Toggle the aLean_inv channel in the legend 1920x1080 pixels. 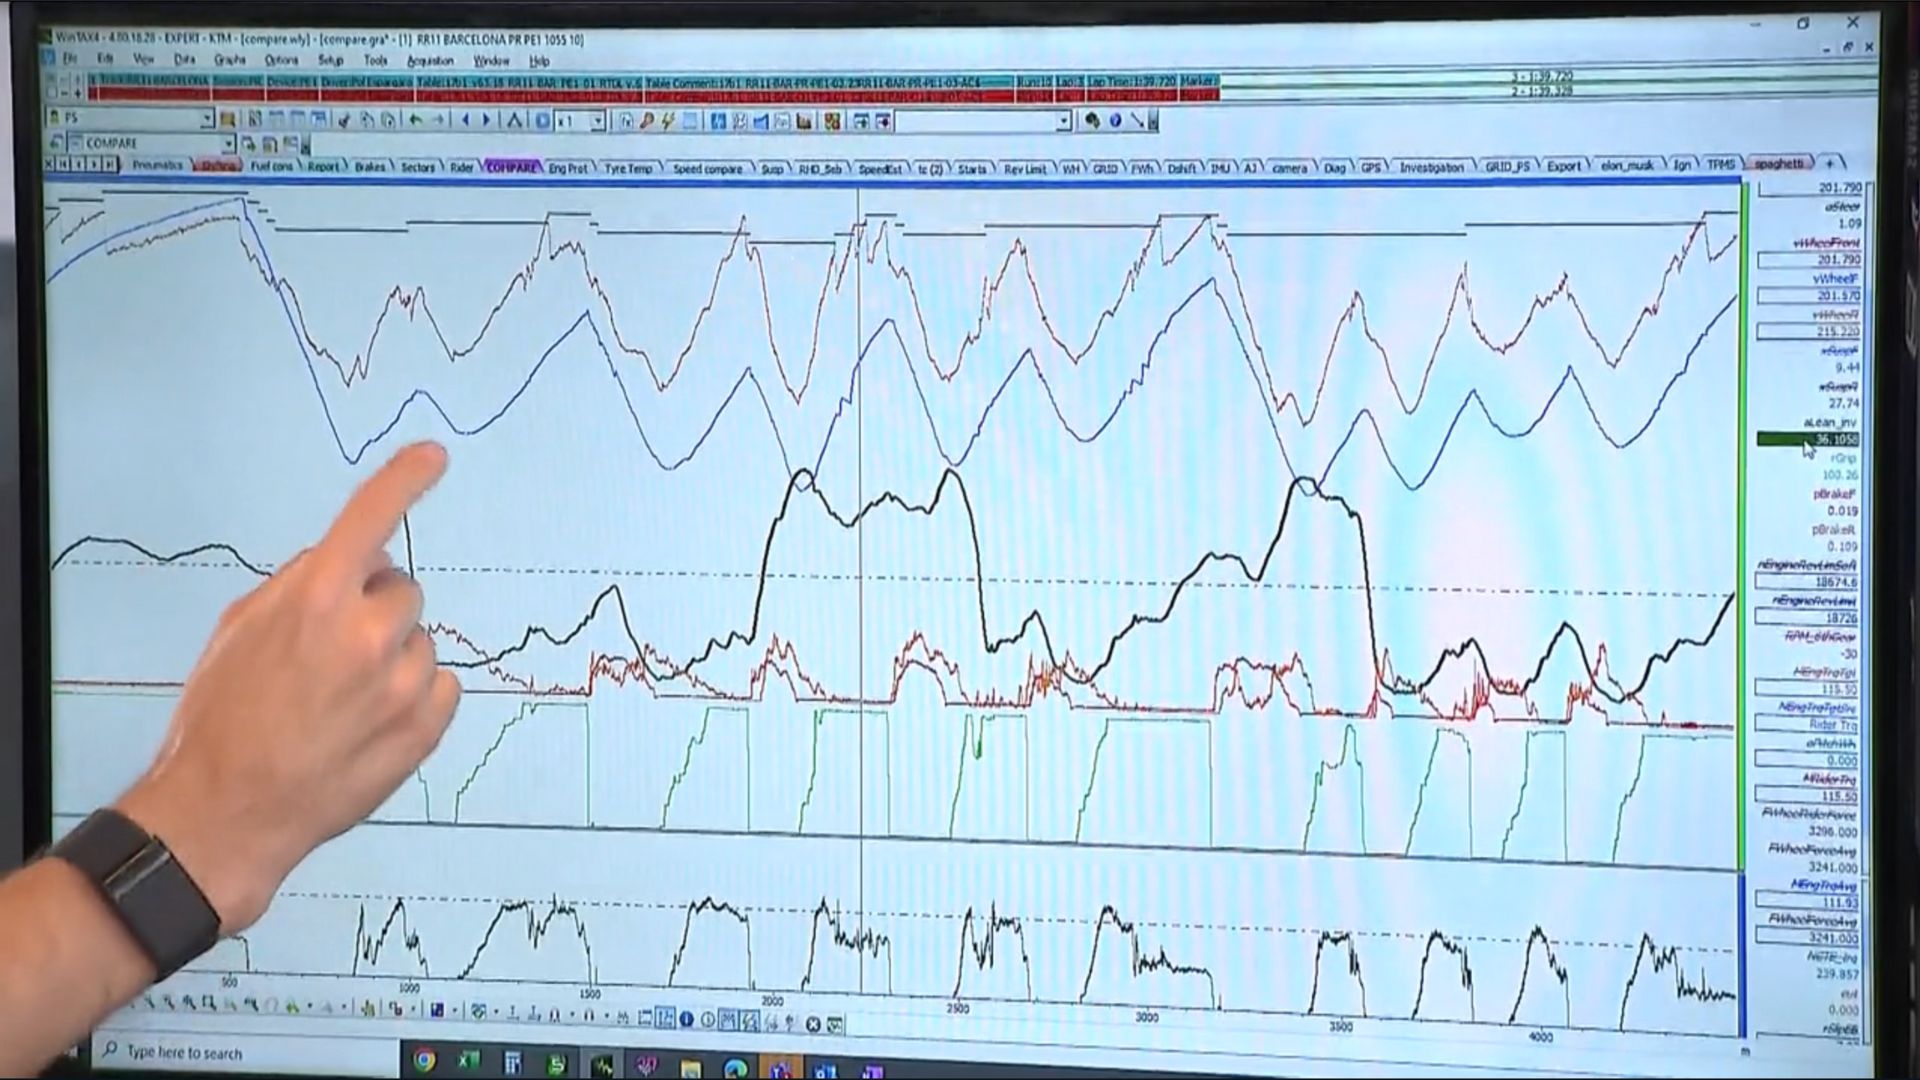1830,423
